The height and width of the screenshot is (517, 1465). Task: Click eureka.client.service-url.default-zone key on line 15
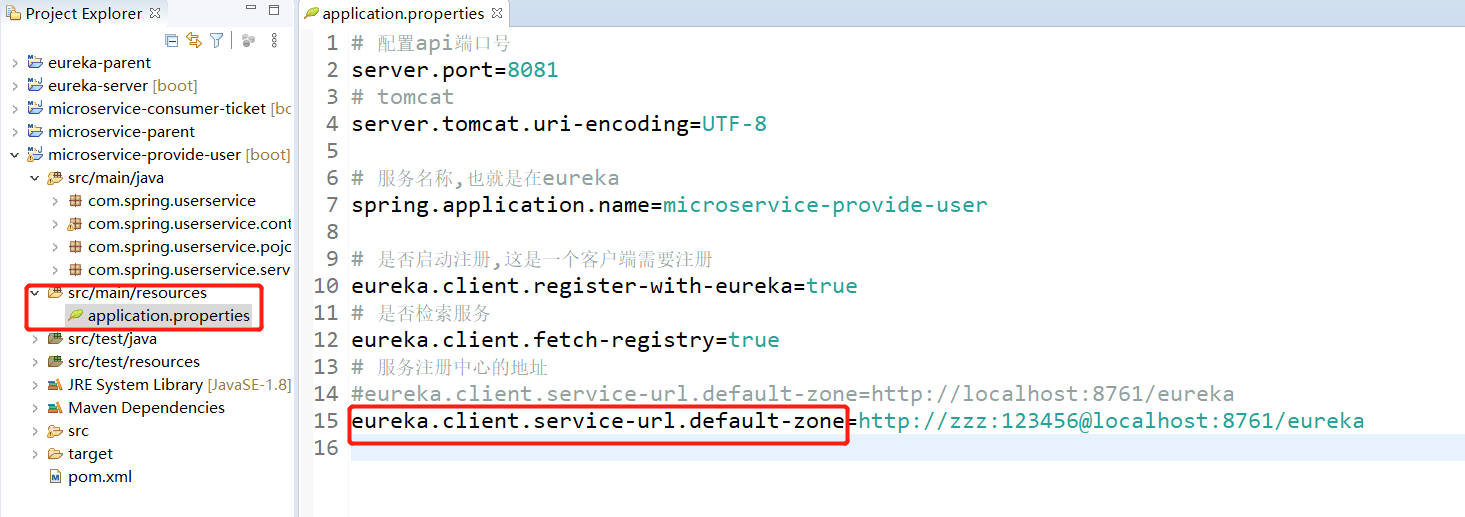tap(598, 421)
